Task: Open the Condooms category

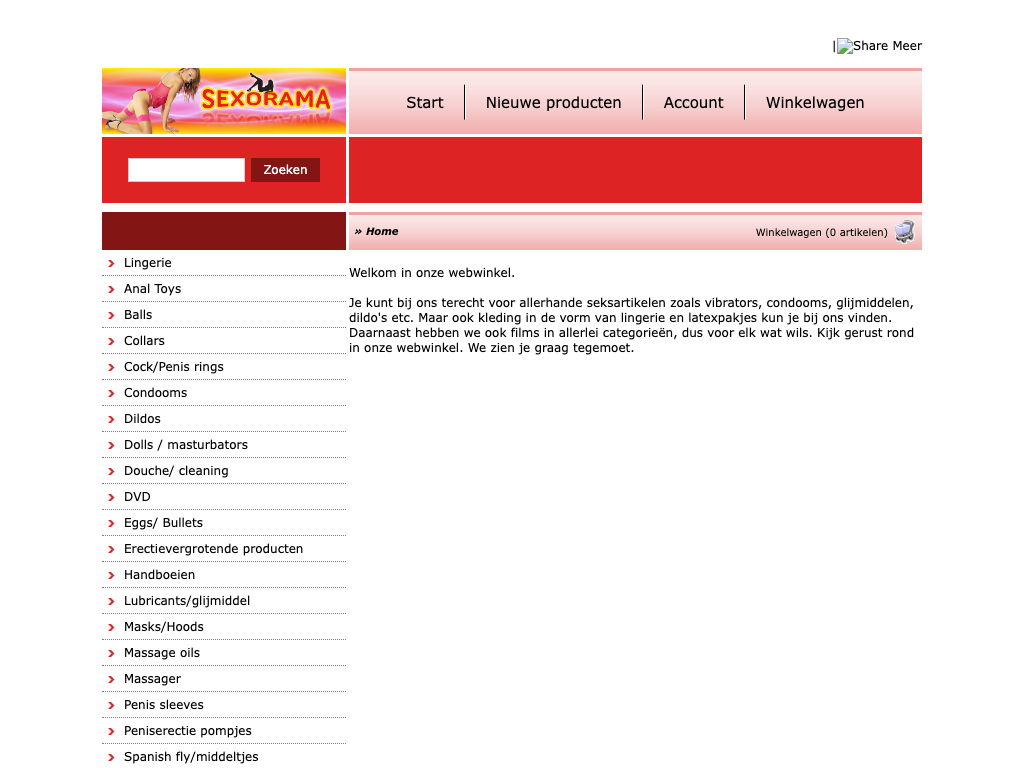Action: 155,392
